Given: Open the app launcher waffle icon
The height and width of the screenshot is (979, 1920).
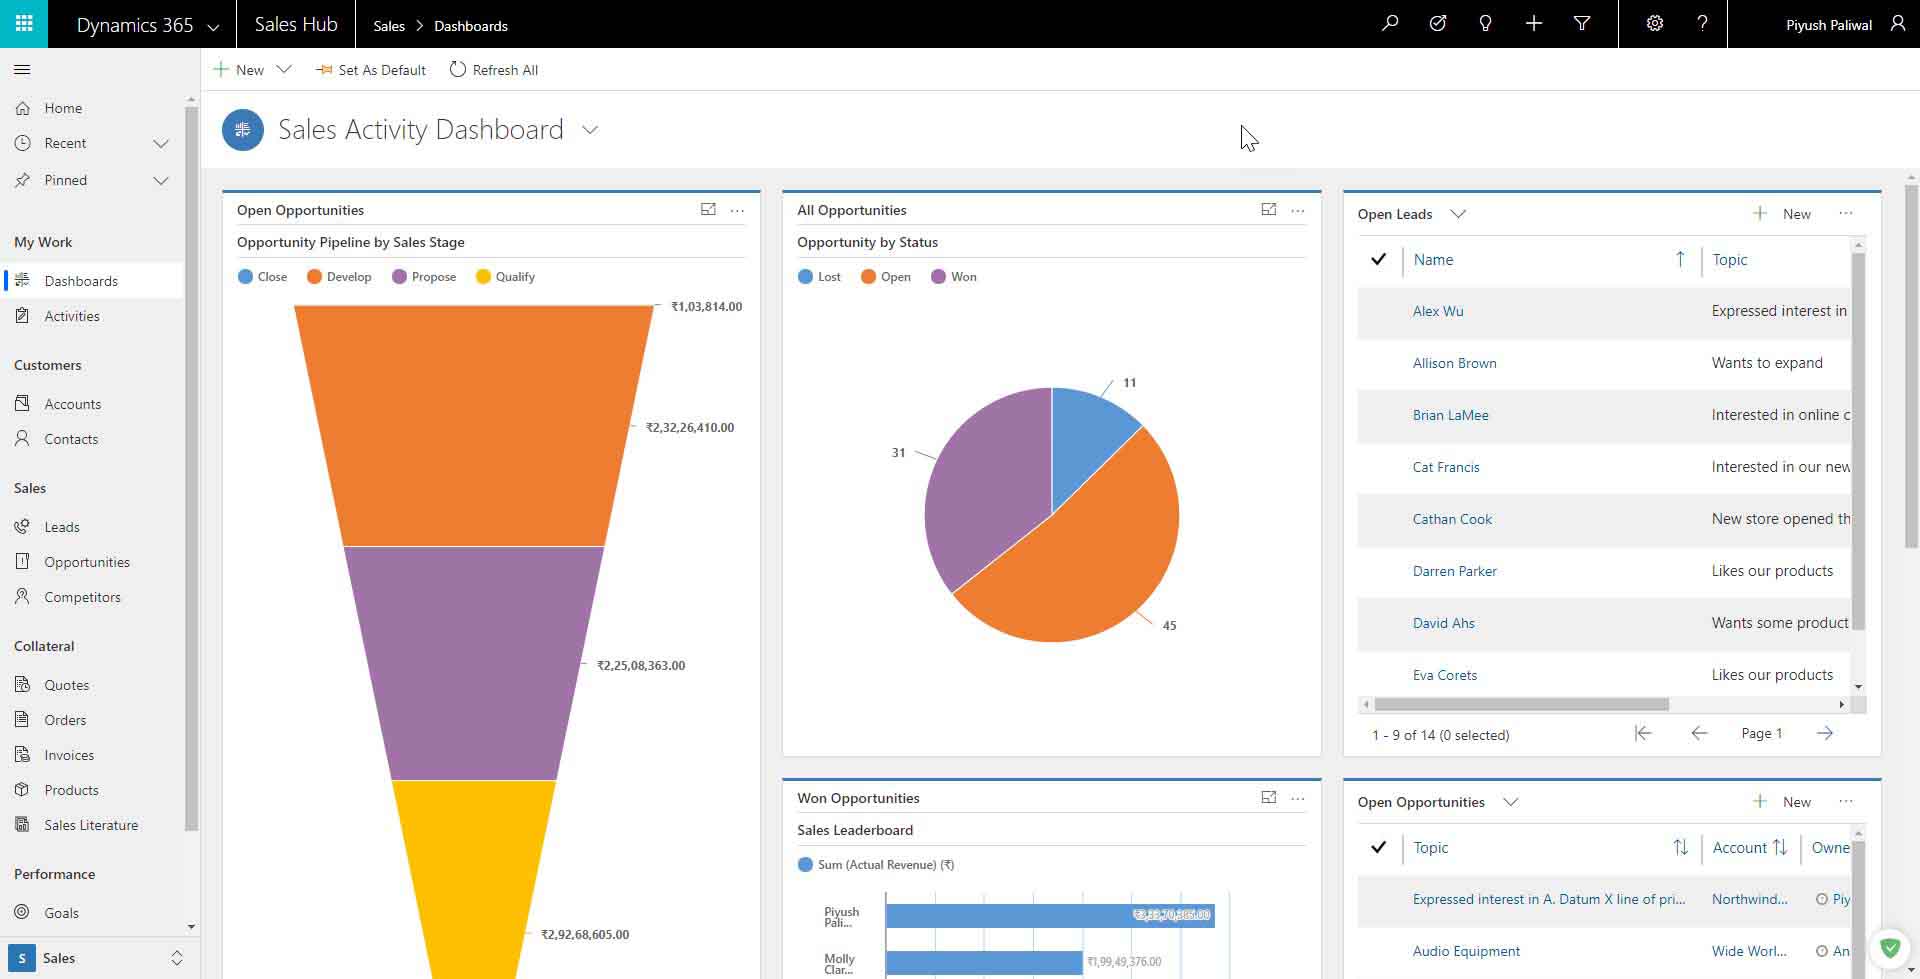Looking at the screenshot, I should pos(24,24).
